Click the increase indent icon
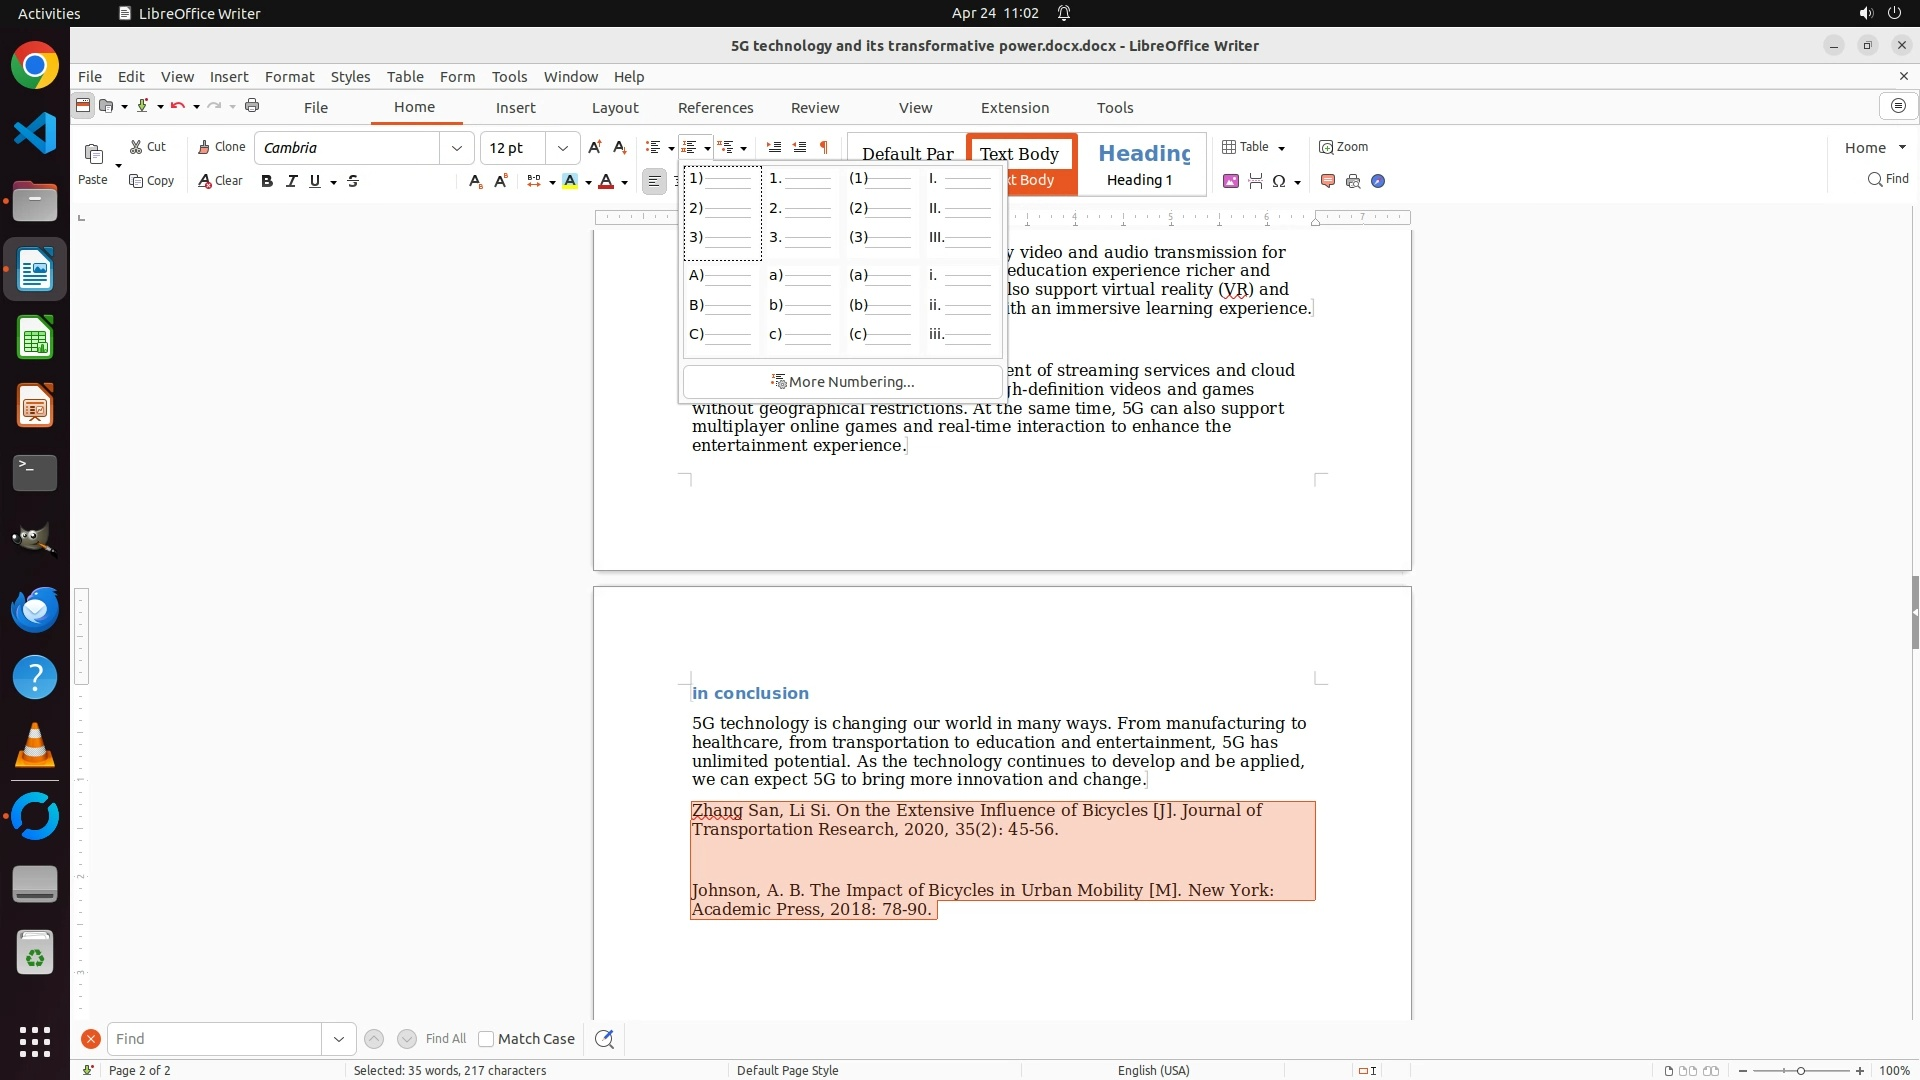The image size is (1920, 1080). point(773,147)
